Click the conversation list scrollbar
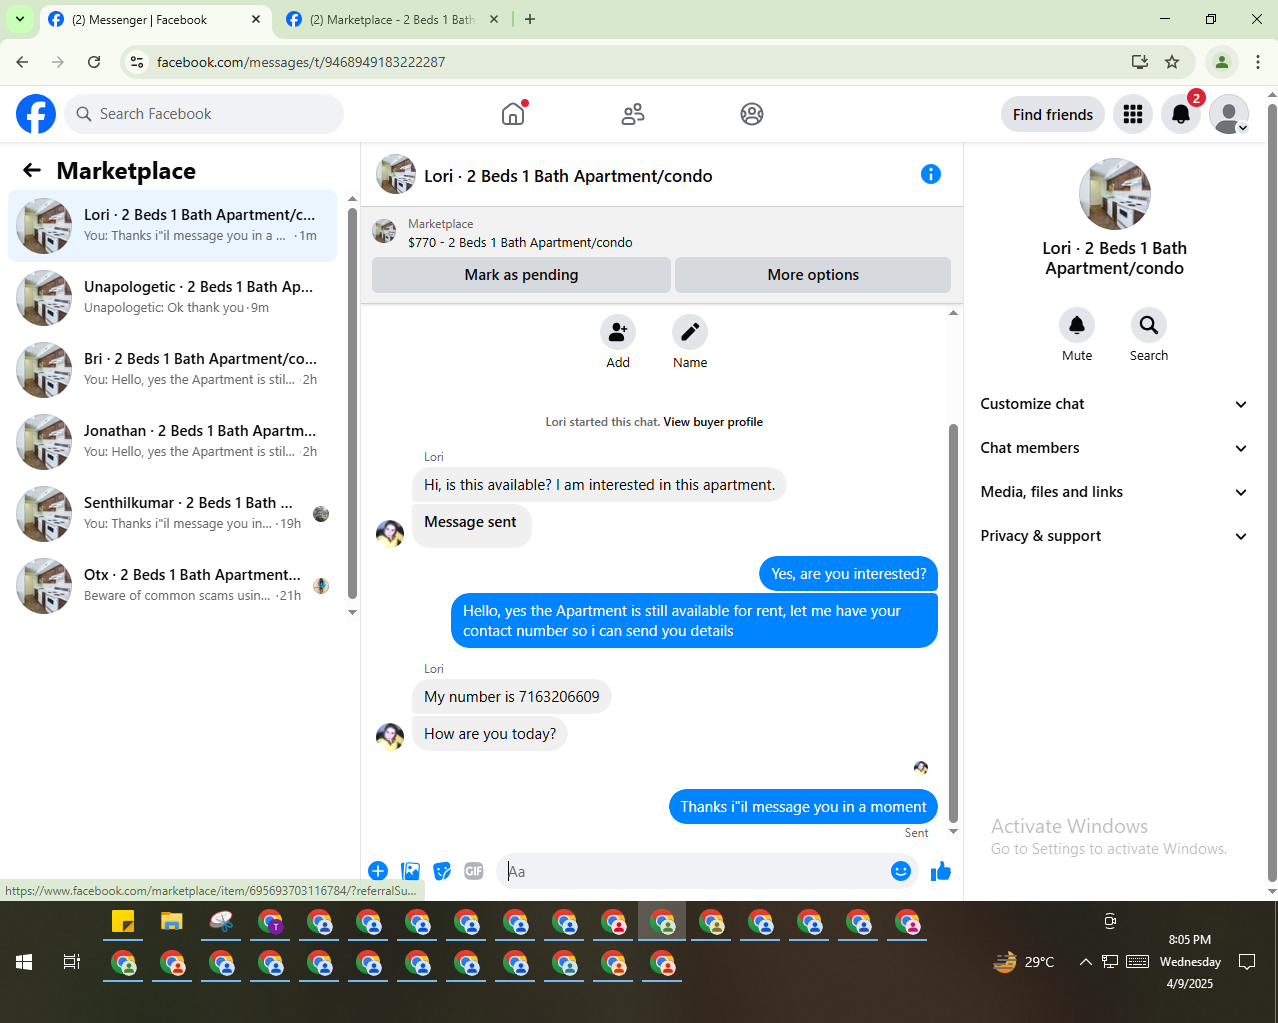 click(352, 405)
